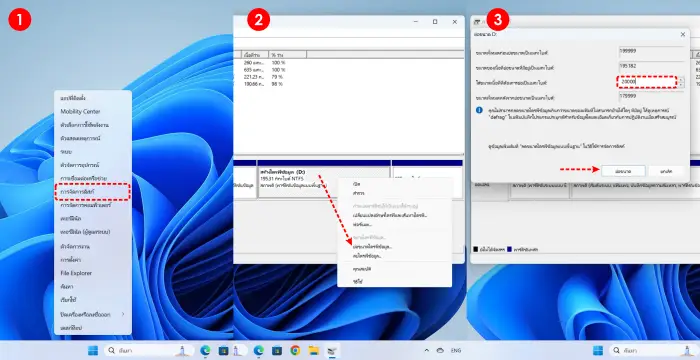The width and height of the screenshot is (700, 360).
Task: Show hidden tray icons via chevron
Action: coord(426,351)
